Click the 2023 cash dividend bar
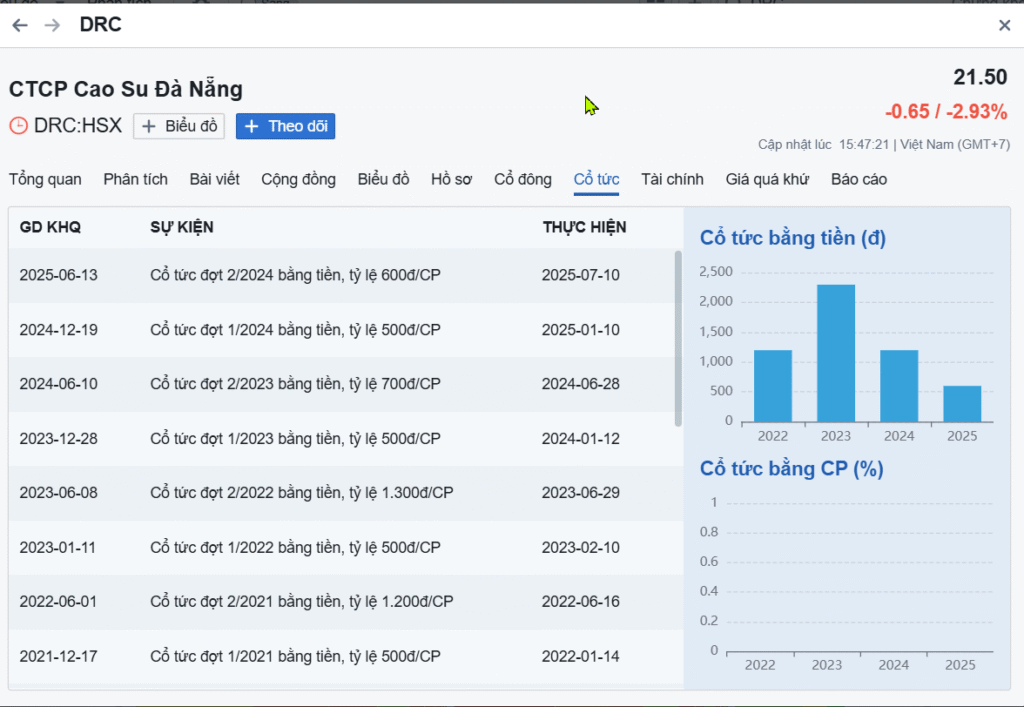Image resolution: width=1024 pixels, height=707 pixels. coord(836,353)
